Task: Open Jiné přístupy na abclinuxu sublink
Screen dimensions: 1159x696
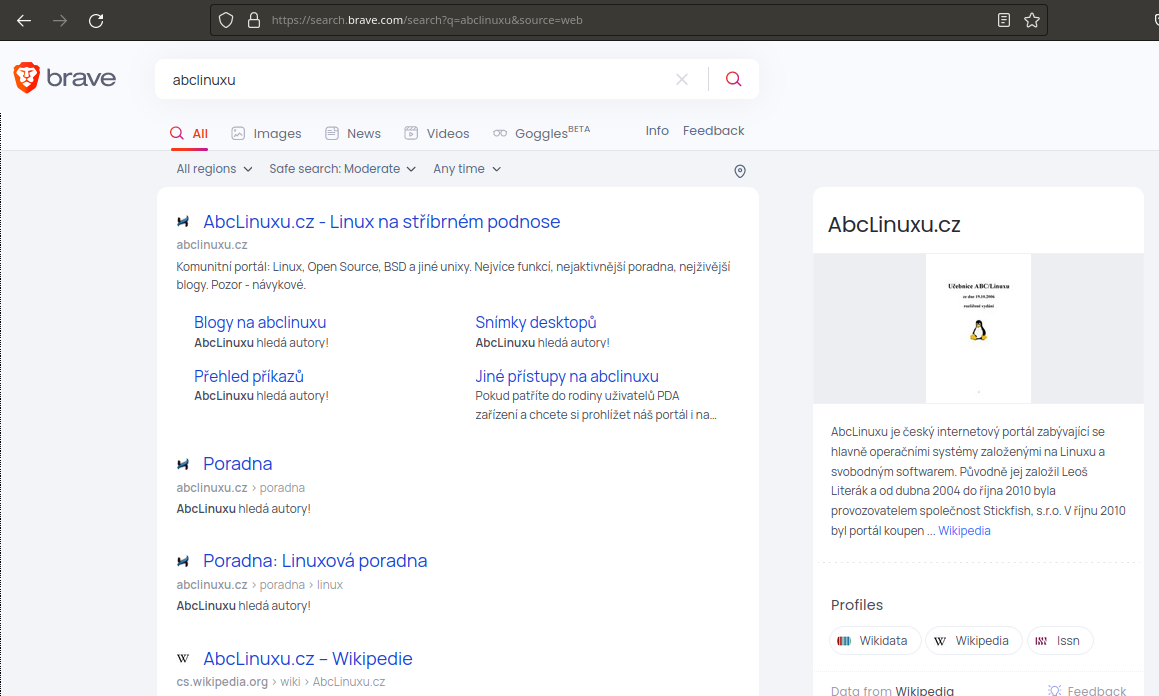Action: pyautogui.click(x=567, y=376)
